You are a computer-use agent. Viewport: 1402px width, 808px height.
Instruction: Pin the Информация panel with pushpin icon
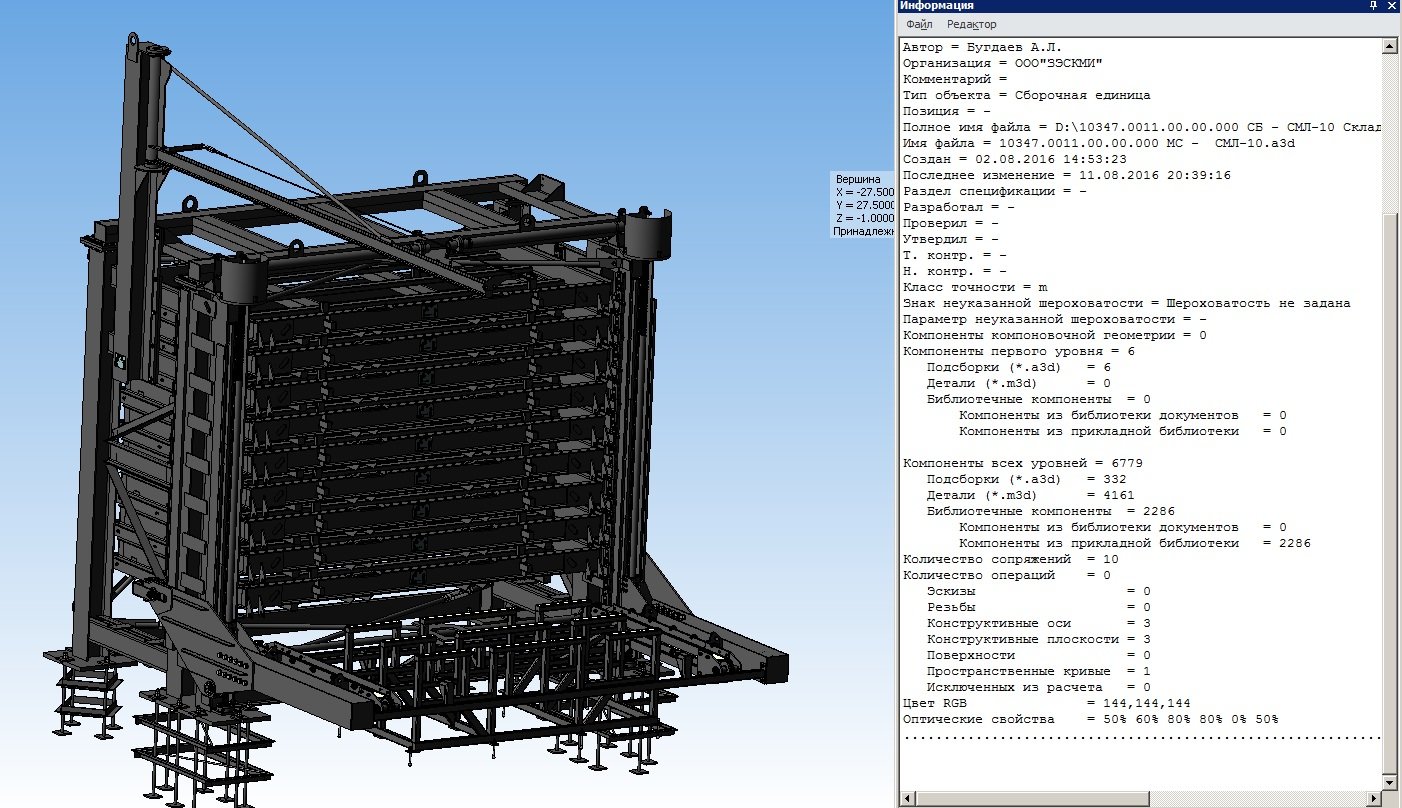(1374, 6)
